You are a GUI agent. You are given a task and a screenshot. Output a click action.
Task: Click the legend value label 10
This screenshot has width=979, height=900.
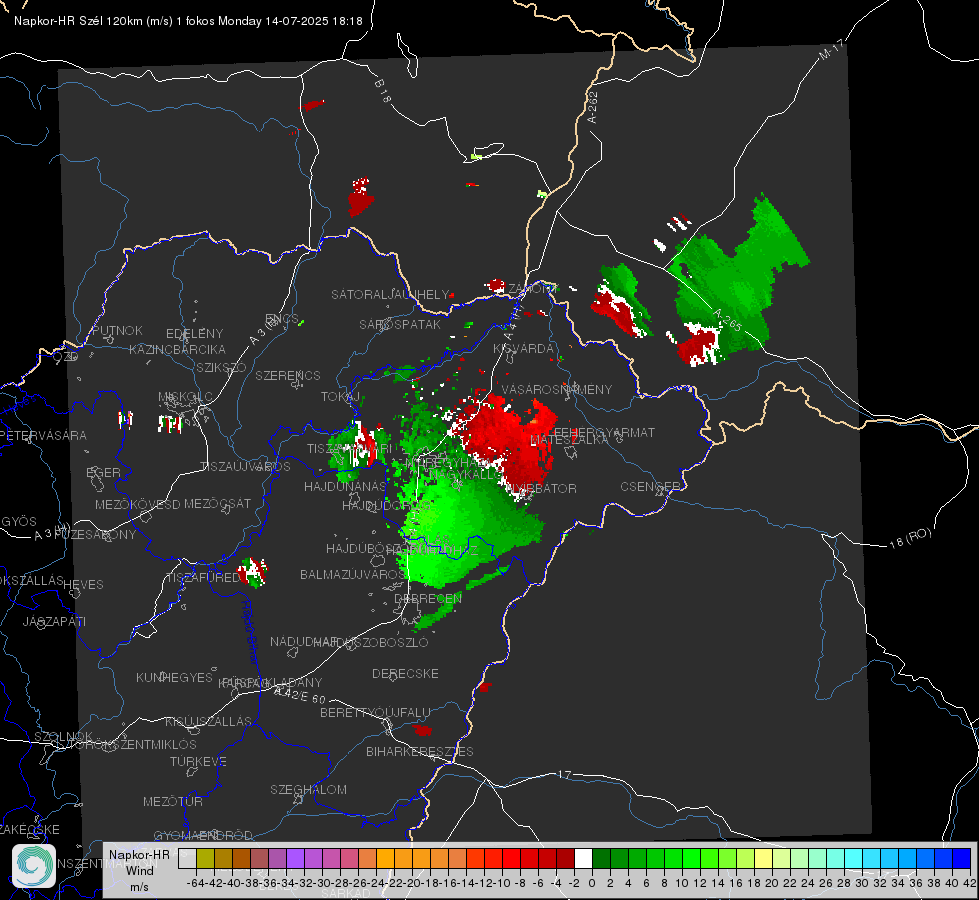point(682,883)
